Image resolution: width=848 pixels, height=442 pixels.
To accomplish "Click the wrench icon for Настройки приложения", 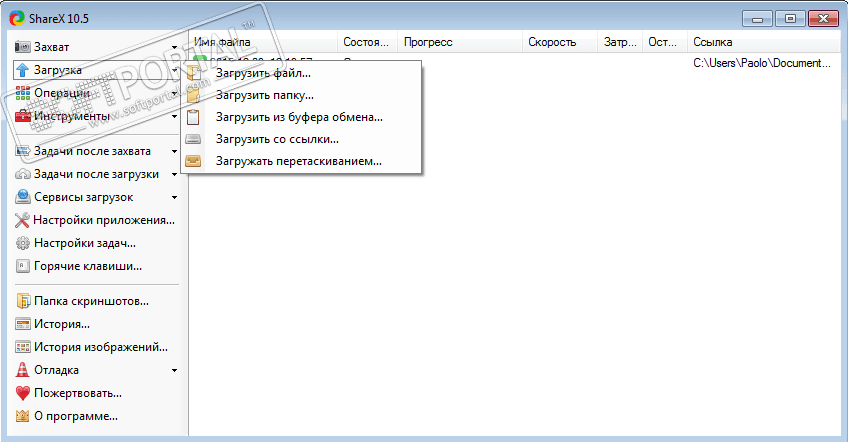I will point(22,220).
